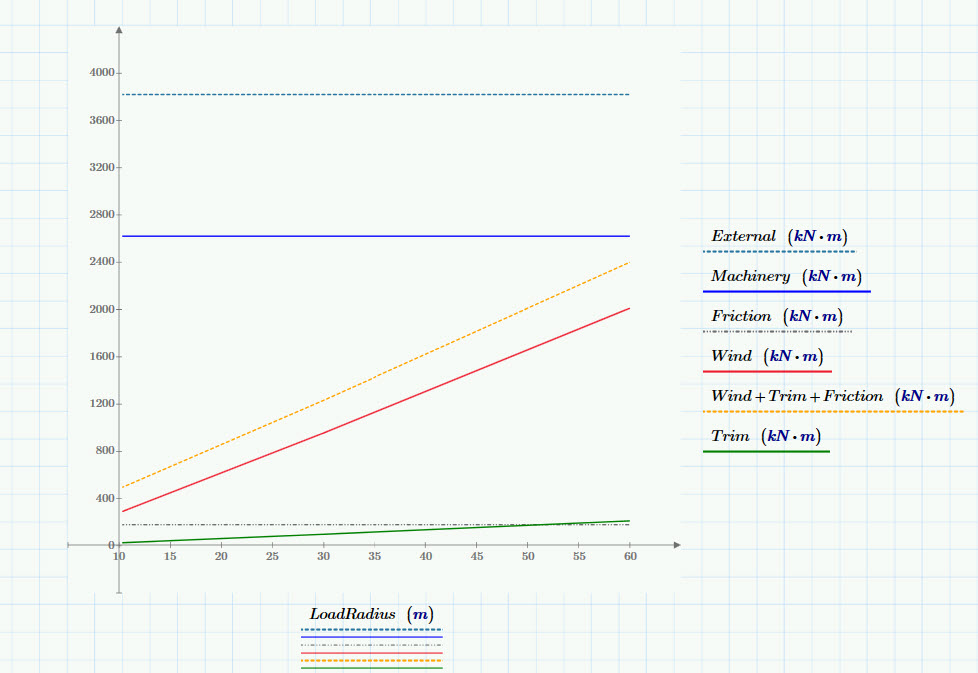
Task: Click the y-axis arrowhead at top
Action: [x=119, y=30]
